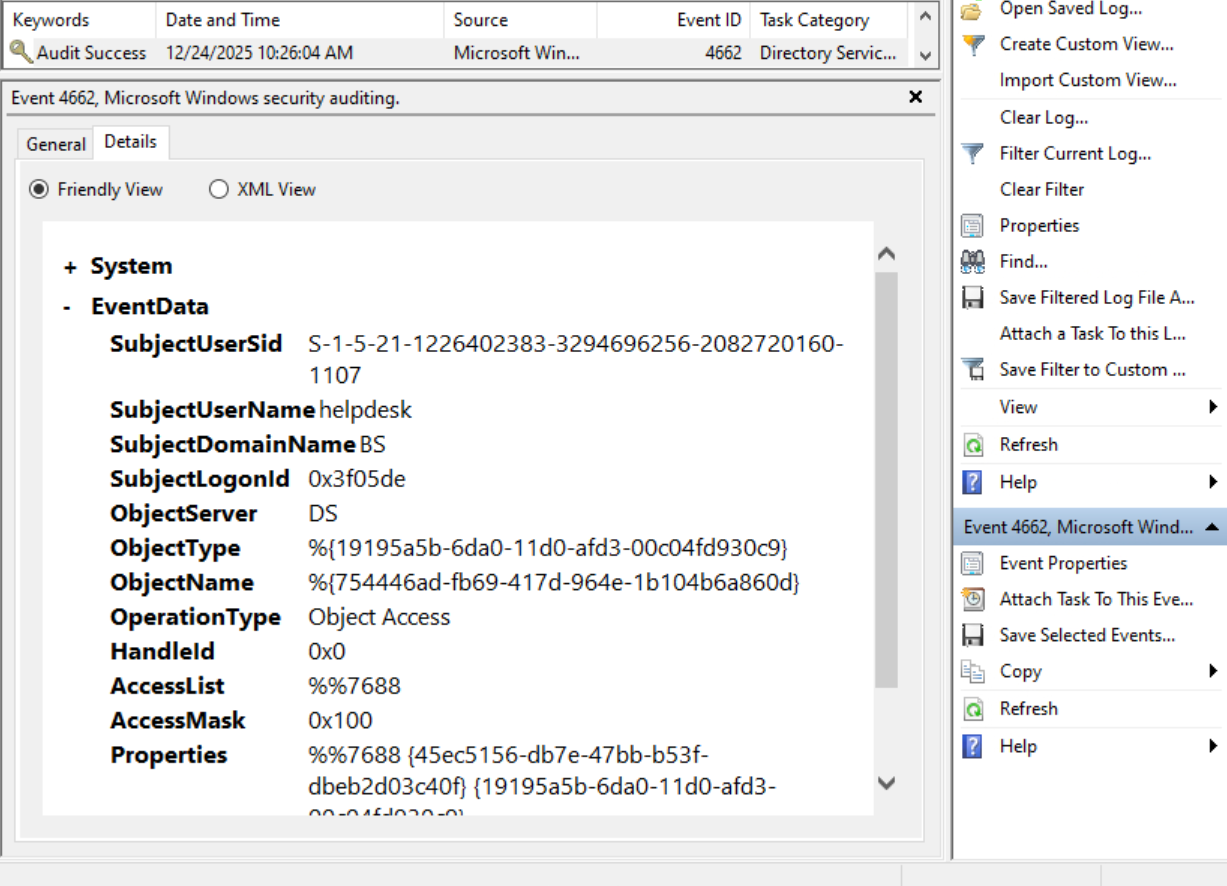Select the Friendly View radio button

[x=39, y=189]
